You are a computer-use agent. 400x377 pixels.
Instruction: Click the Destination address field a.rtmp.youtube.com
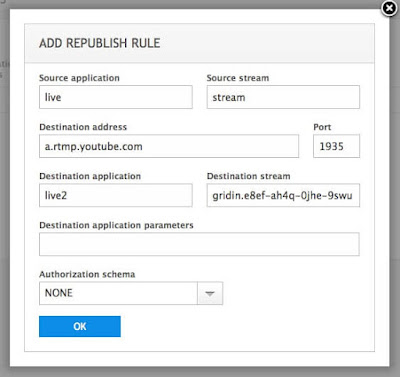pyautogui.click(x=169, y=146)
